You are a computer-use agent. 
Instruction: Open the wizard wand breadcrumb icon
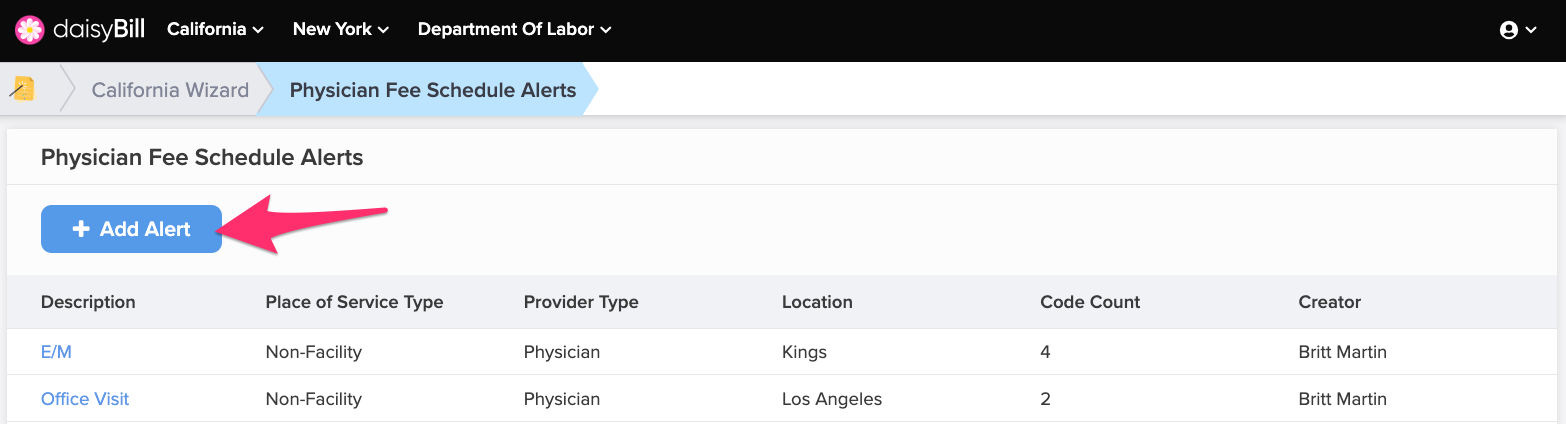(22, 89)
